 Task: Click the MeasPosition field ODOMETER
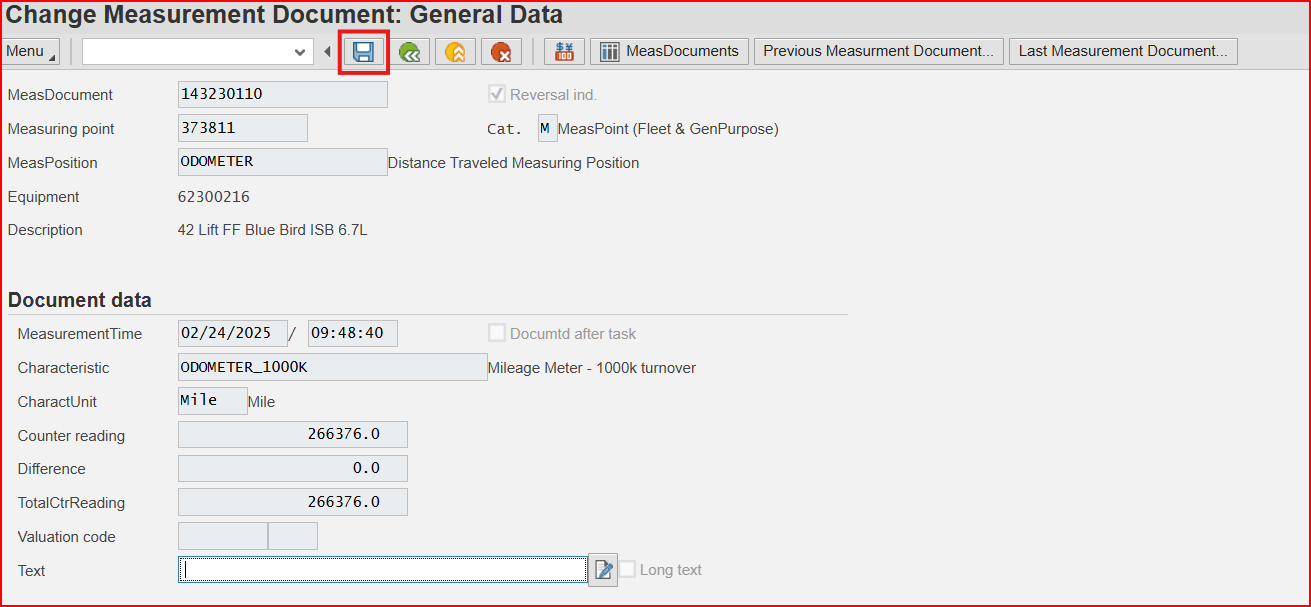[283, 162]
